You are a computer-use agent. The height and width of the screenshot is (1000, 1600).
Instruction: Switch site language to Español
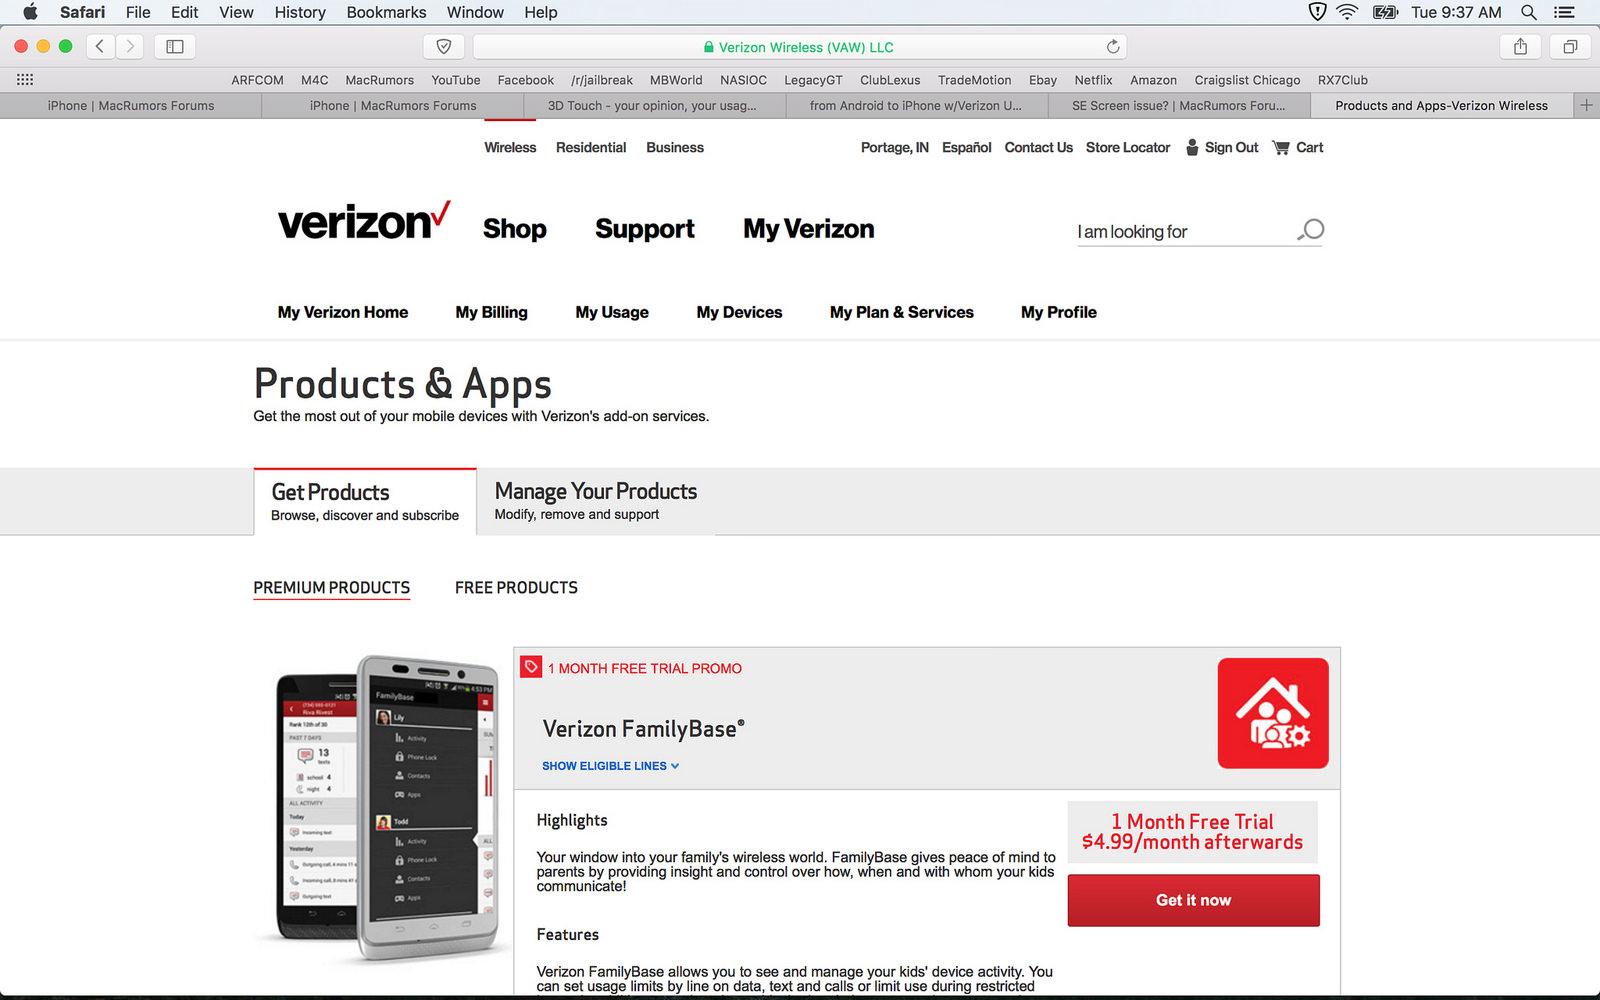[967, 147]
